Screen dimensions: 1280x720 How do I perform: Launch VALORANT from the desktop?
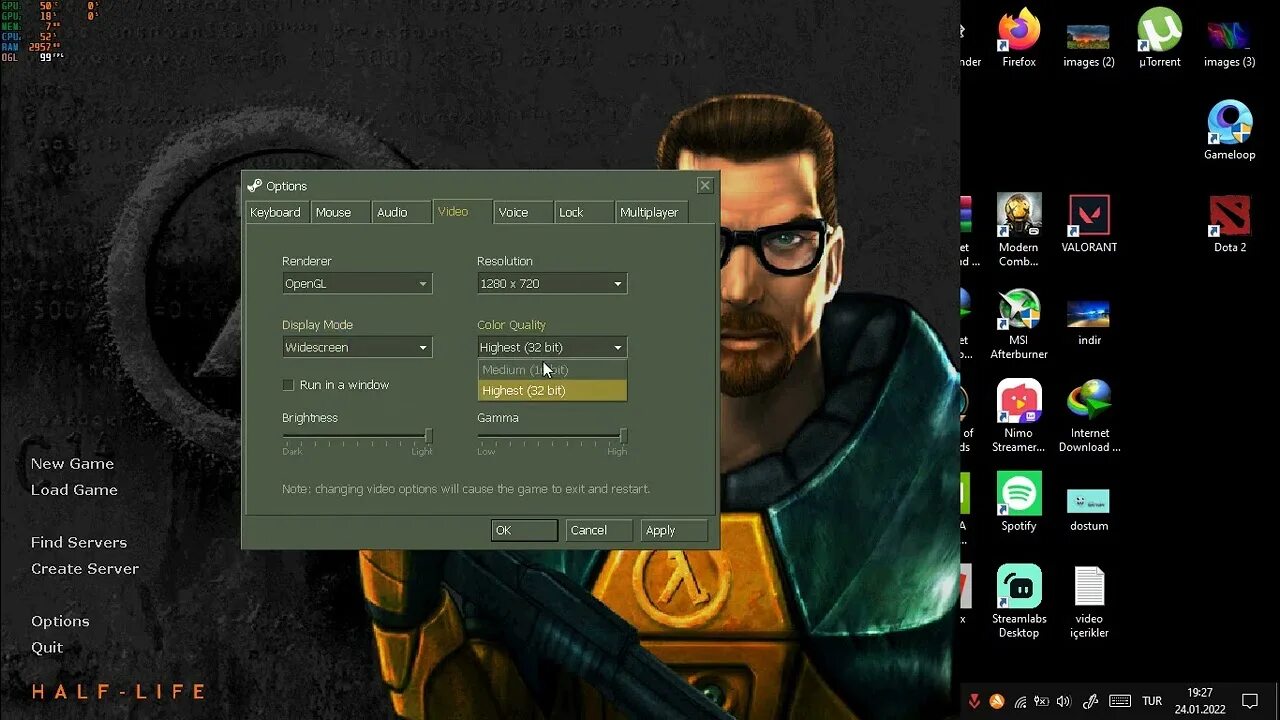(1089, 224)
